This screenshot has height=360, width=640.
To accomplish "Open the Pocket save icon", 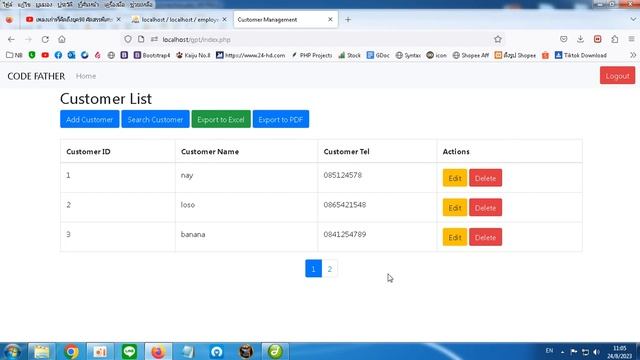I will point(564,39).
